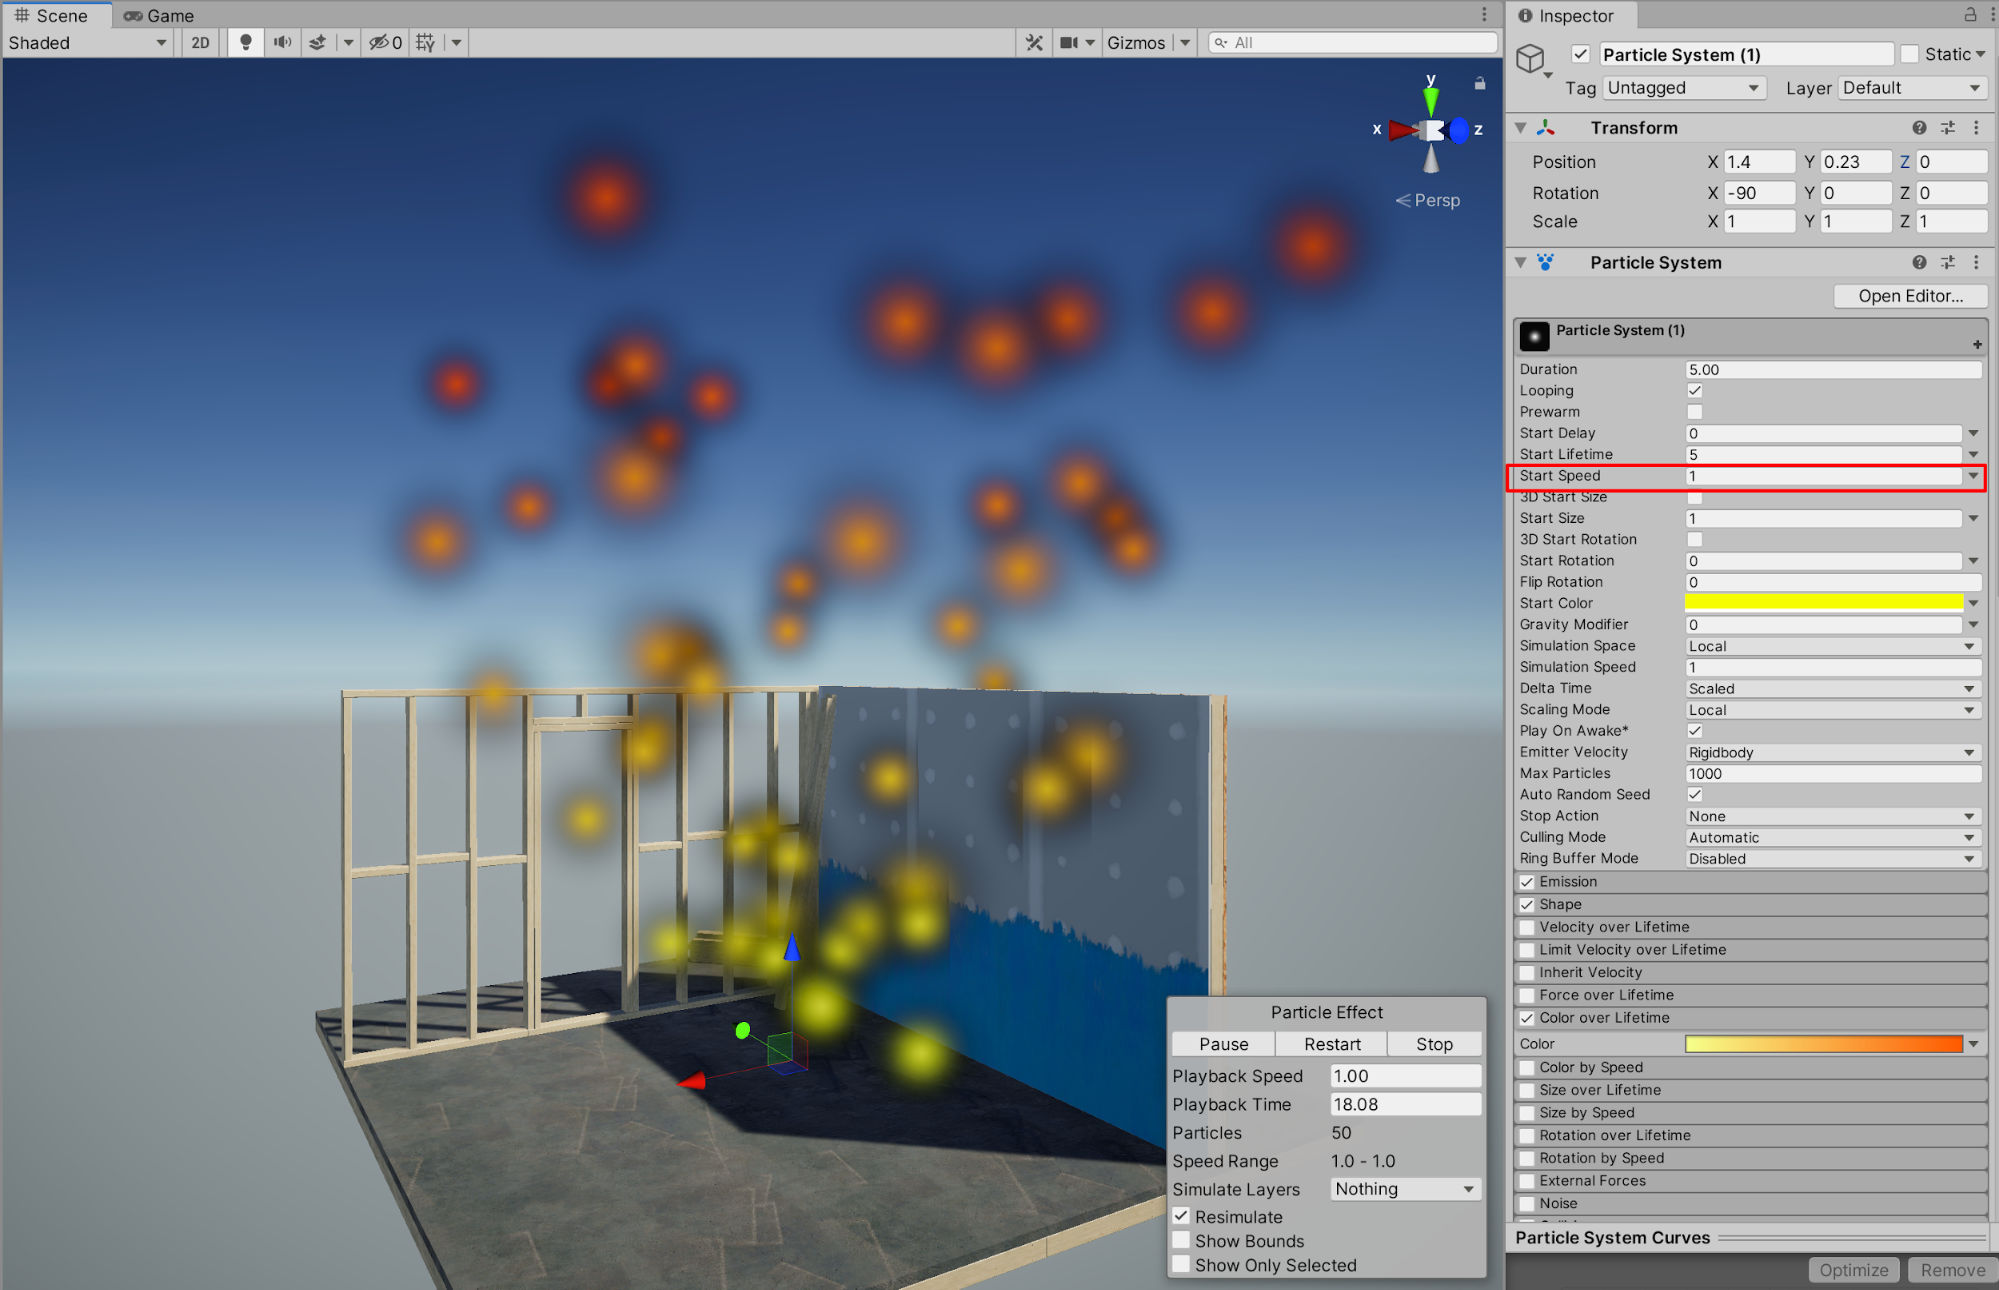
Task: Click the Inspector lock icon
Action: (1970, 15)
